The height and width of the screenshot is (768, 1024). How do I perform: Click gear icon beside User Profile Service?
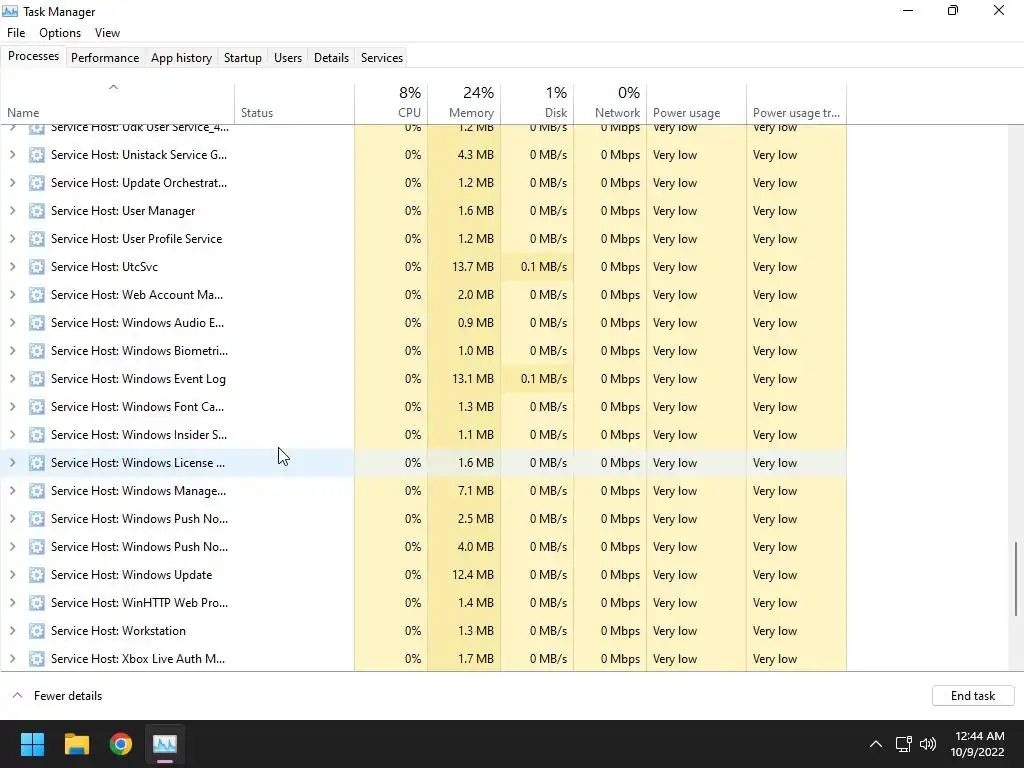pos(37,239)
